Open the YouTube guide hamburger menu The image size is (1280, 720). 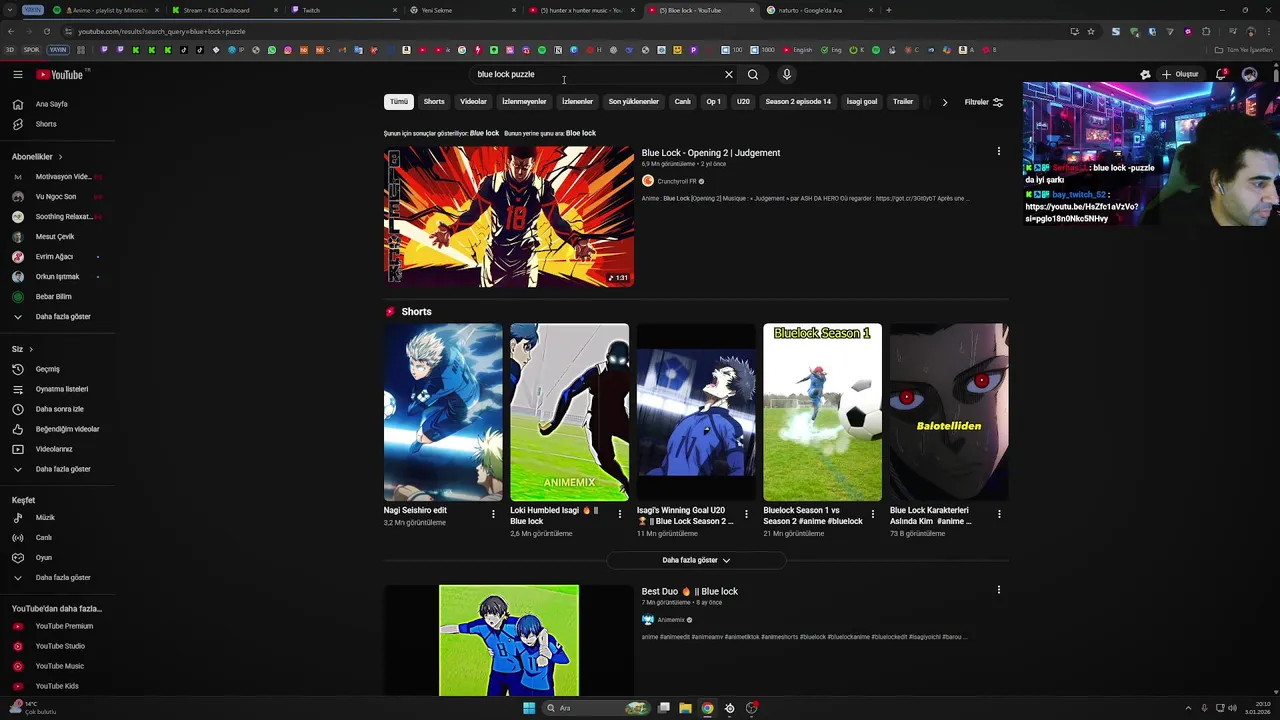click(x=18, y=74)
